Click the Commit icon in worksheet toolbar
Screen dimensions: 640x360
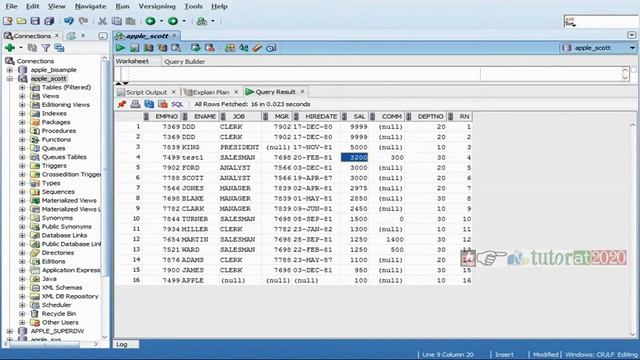point(196,48)
